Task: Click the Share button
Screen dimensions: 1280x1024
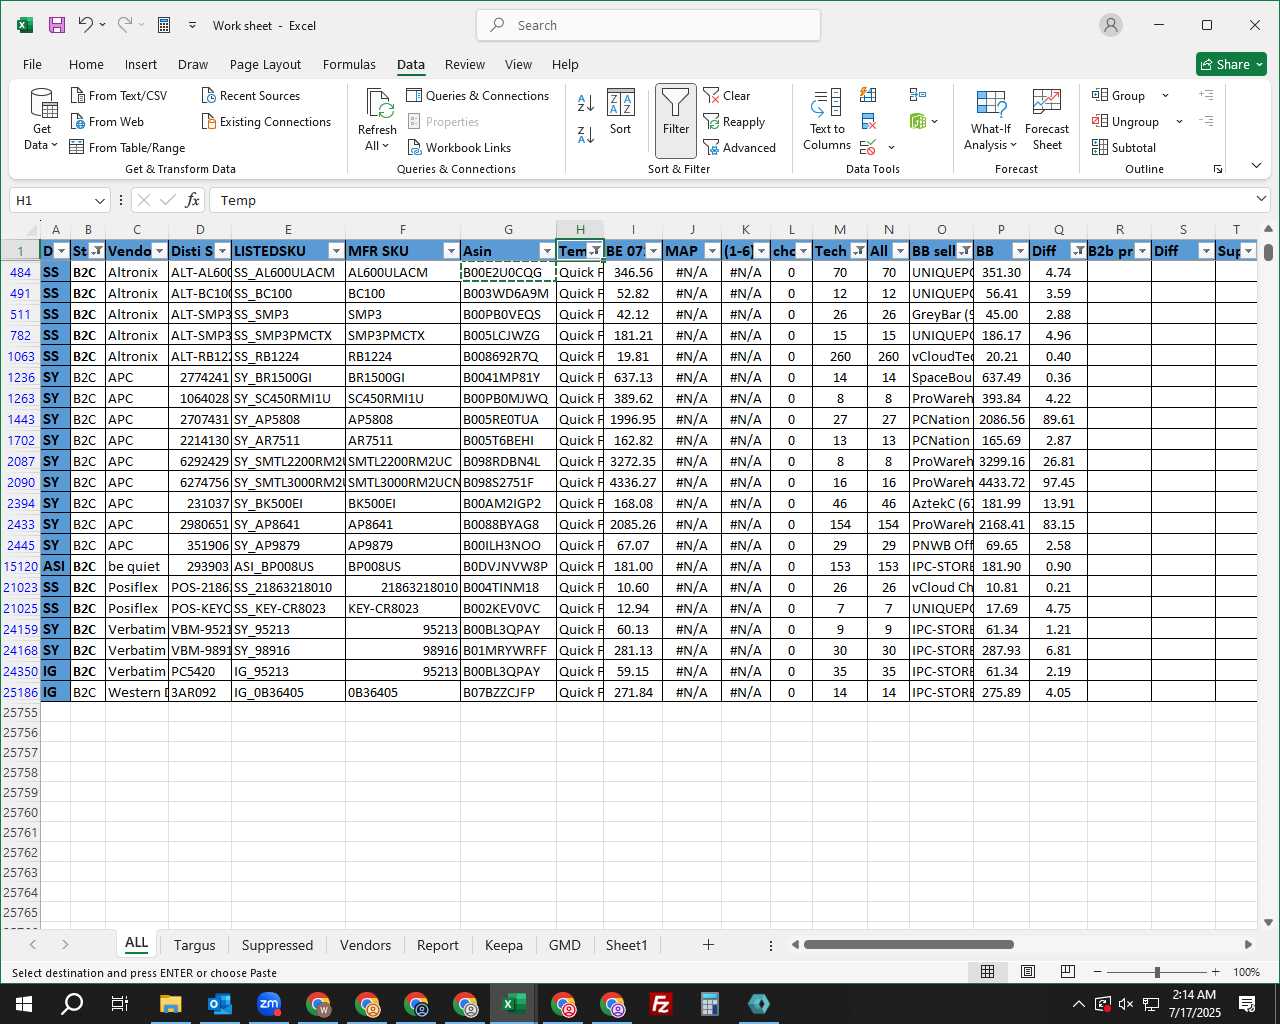Action: [x=1231, y=64]
